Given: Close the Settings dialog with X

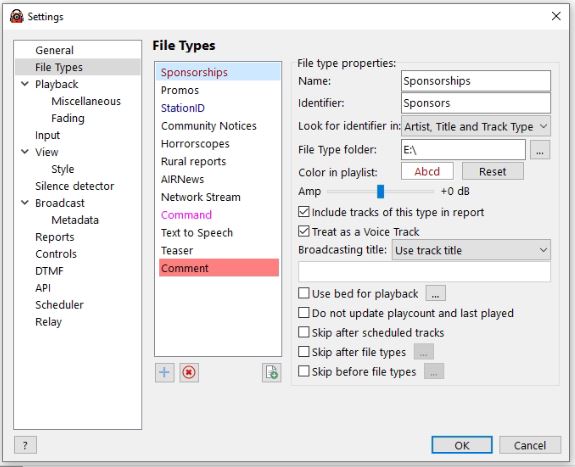Looking at the screenshot, I should (x=556, y=16).
